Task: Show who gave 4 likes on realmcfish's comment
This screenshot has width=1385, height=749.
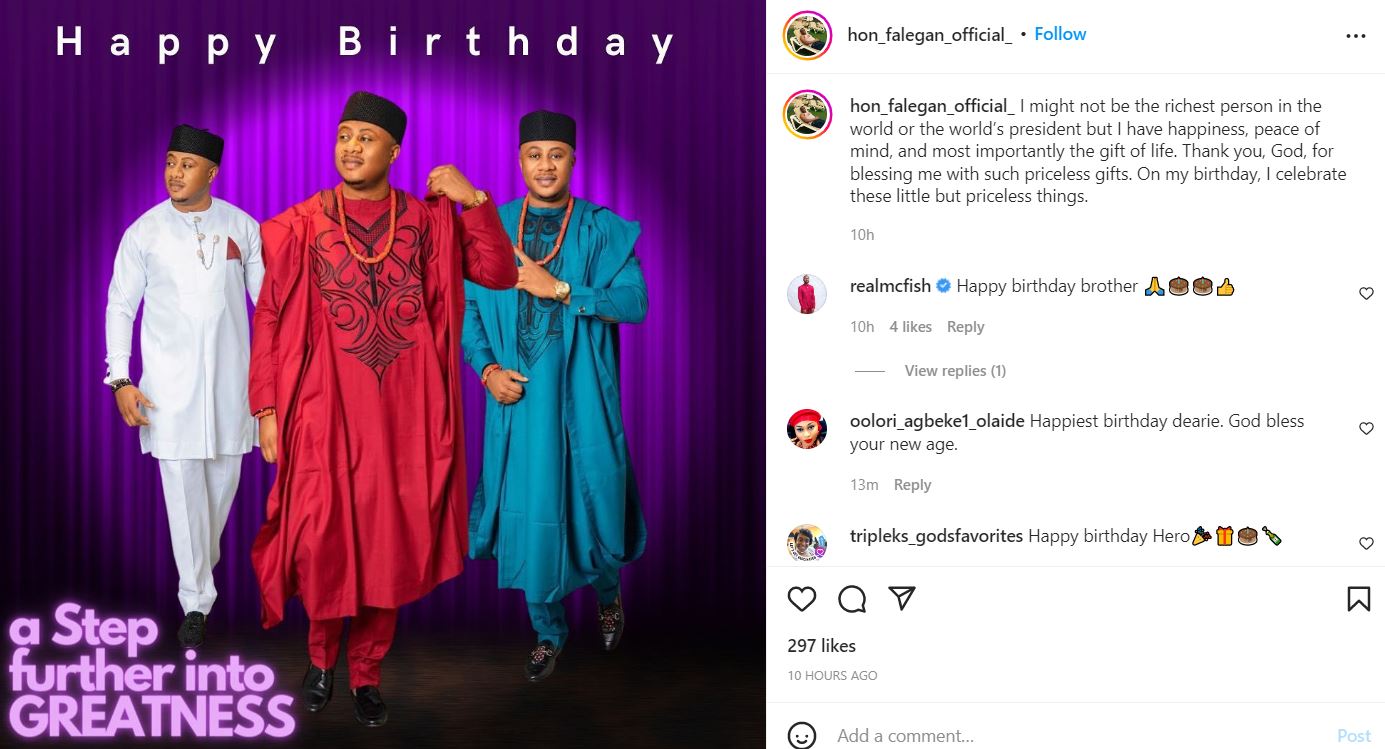Action: point(910,327)
